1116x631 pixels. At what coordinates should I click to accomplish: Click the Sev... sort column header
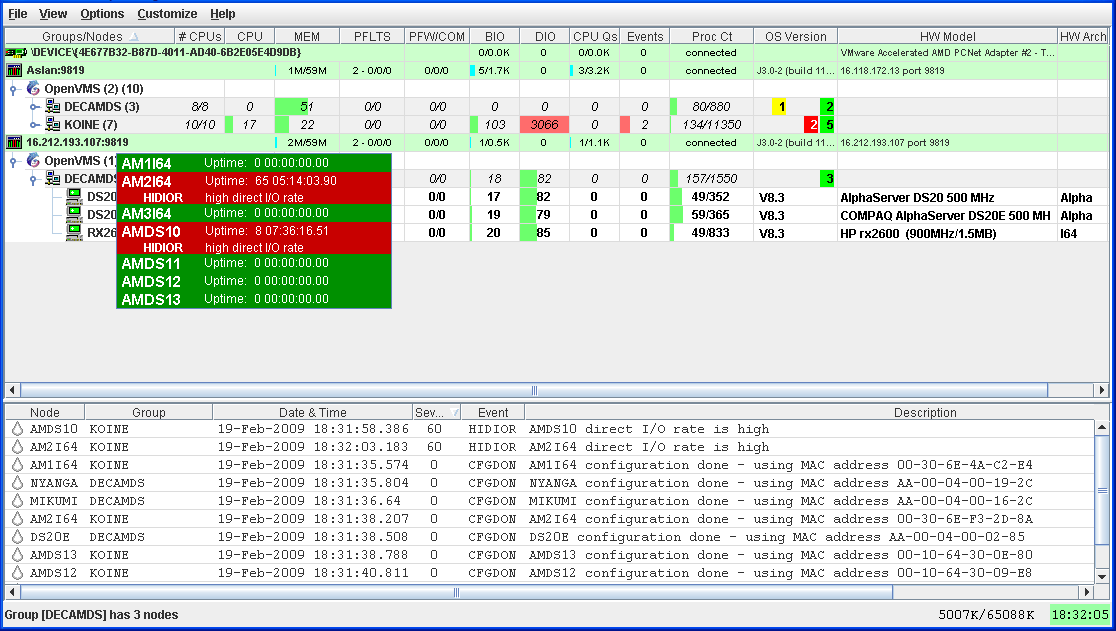(436, 412)
